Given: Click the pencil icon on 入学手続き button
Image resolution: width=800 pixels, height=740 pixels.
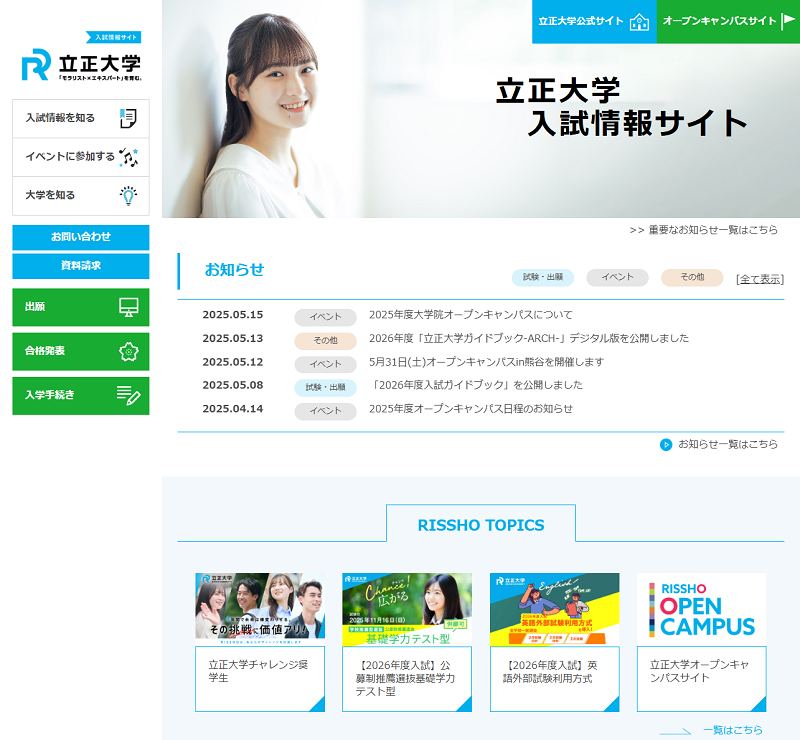Looking at the screenshot, I should (x=129, y=396).
